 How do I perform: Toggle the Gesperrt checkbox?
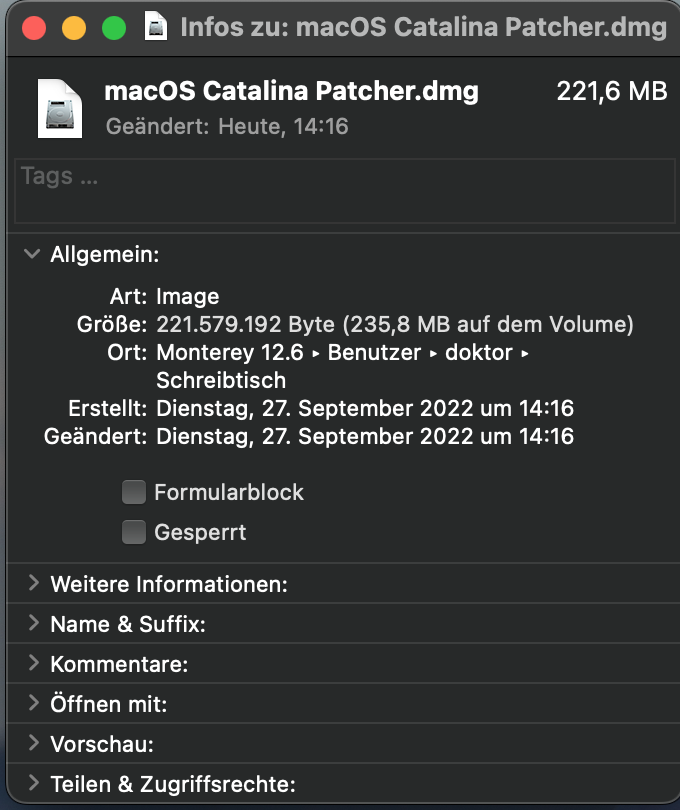pos(134,532)
